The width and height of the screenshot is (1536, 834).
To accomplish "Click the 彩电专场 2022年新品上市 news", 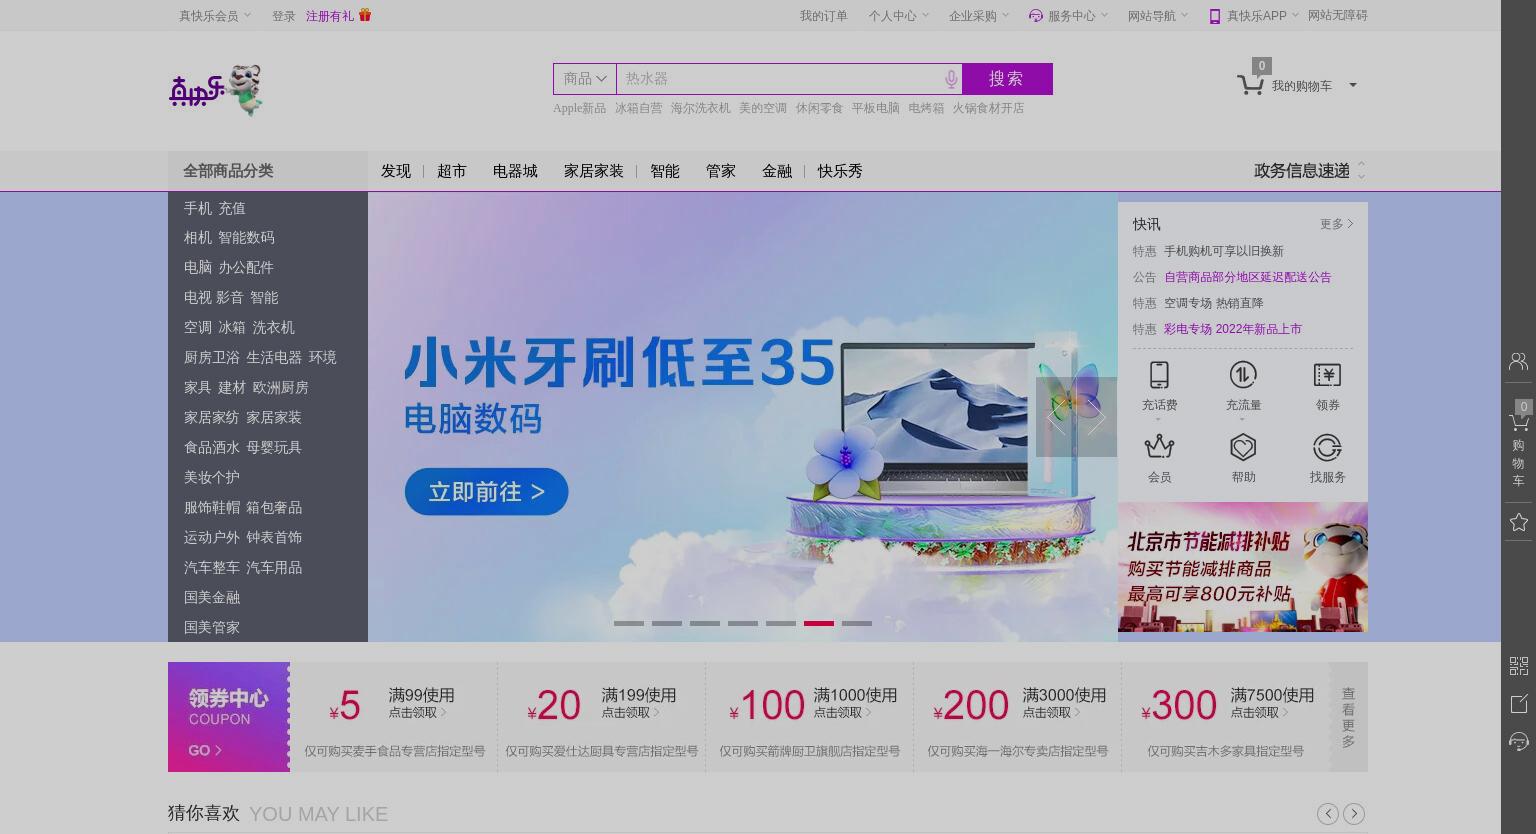I will (1233, 329).
